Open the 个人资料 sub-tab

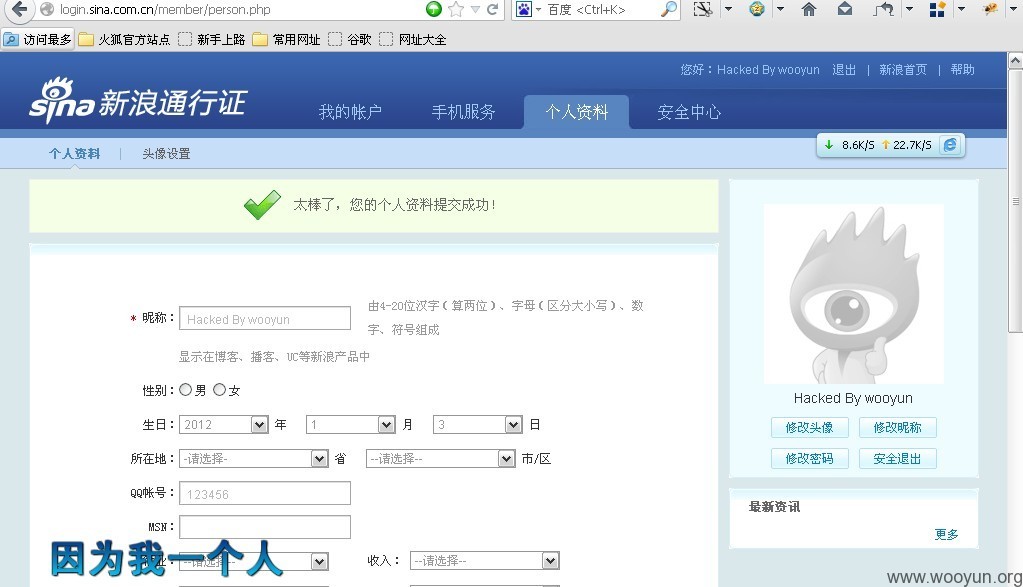click(74, 153)
